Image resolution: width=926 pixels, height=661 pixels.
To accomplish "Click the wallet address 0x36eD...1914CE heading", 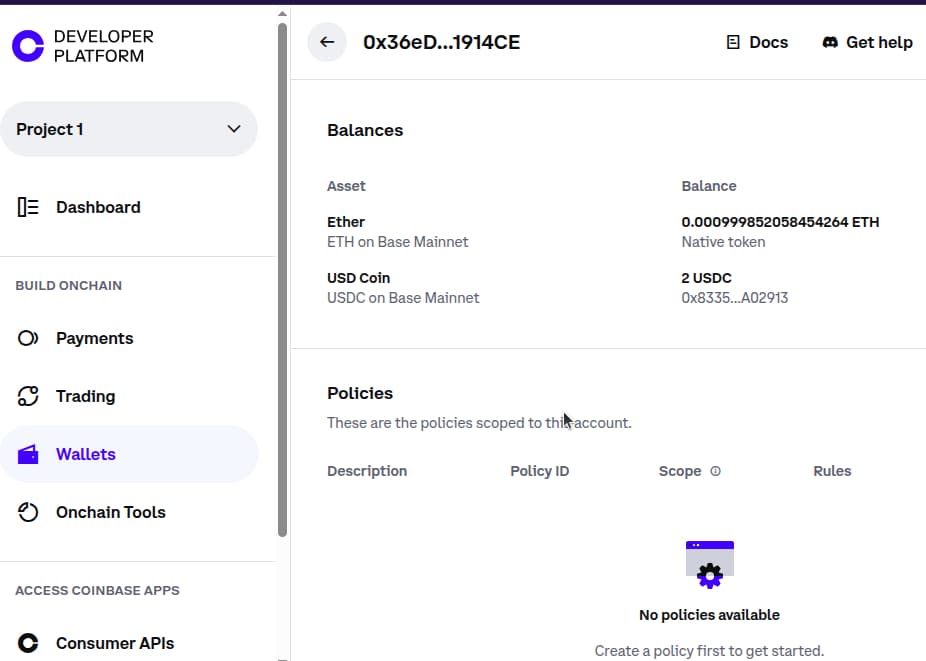I will 441,42.
